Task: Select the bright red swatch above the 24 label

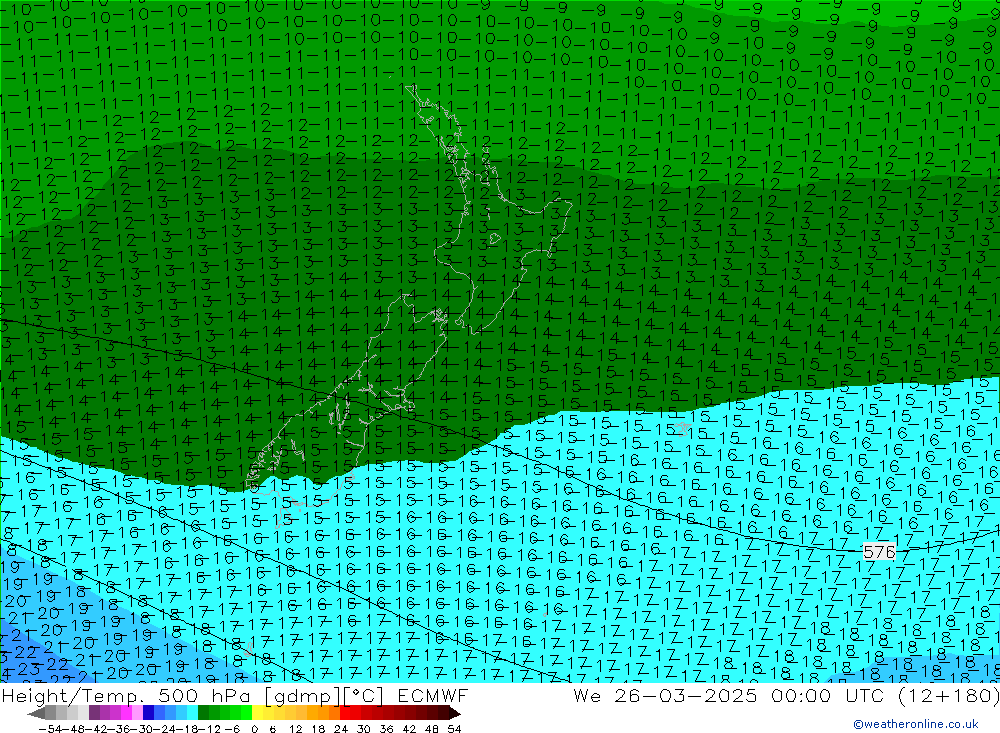Action: (345, 713)
